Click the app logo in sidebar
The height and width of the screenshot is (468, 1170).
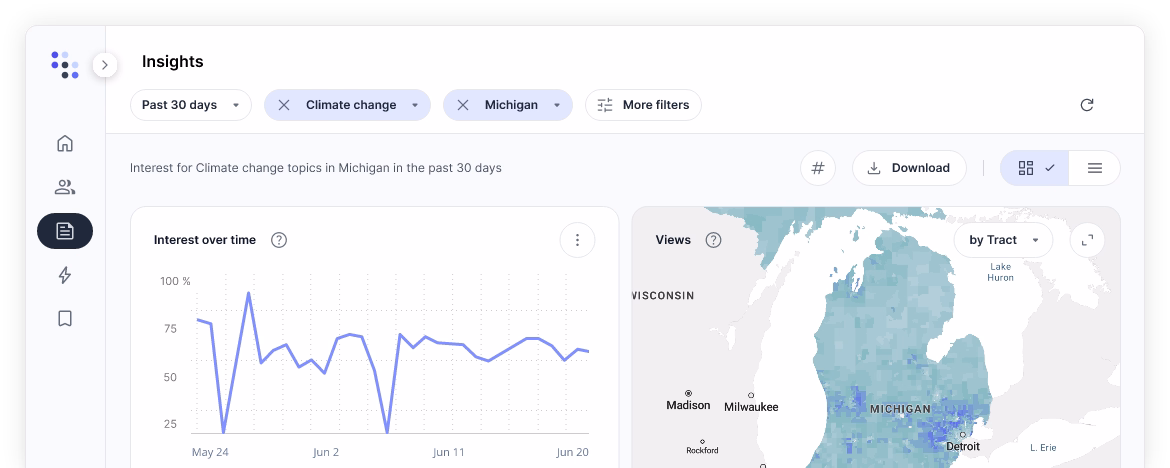coord(65,65)
